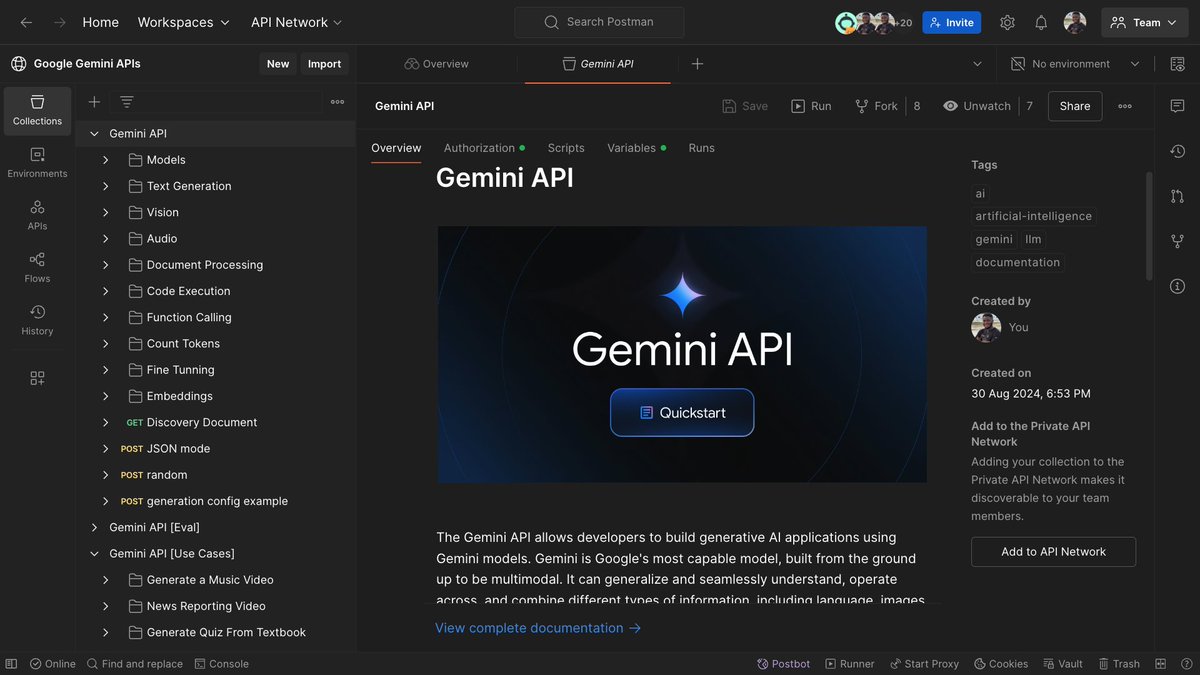Viewport: 1200px width, 675px height.
Task: Click Add to API Network button
Action: (1054, 552)
